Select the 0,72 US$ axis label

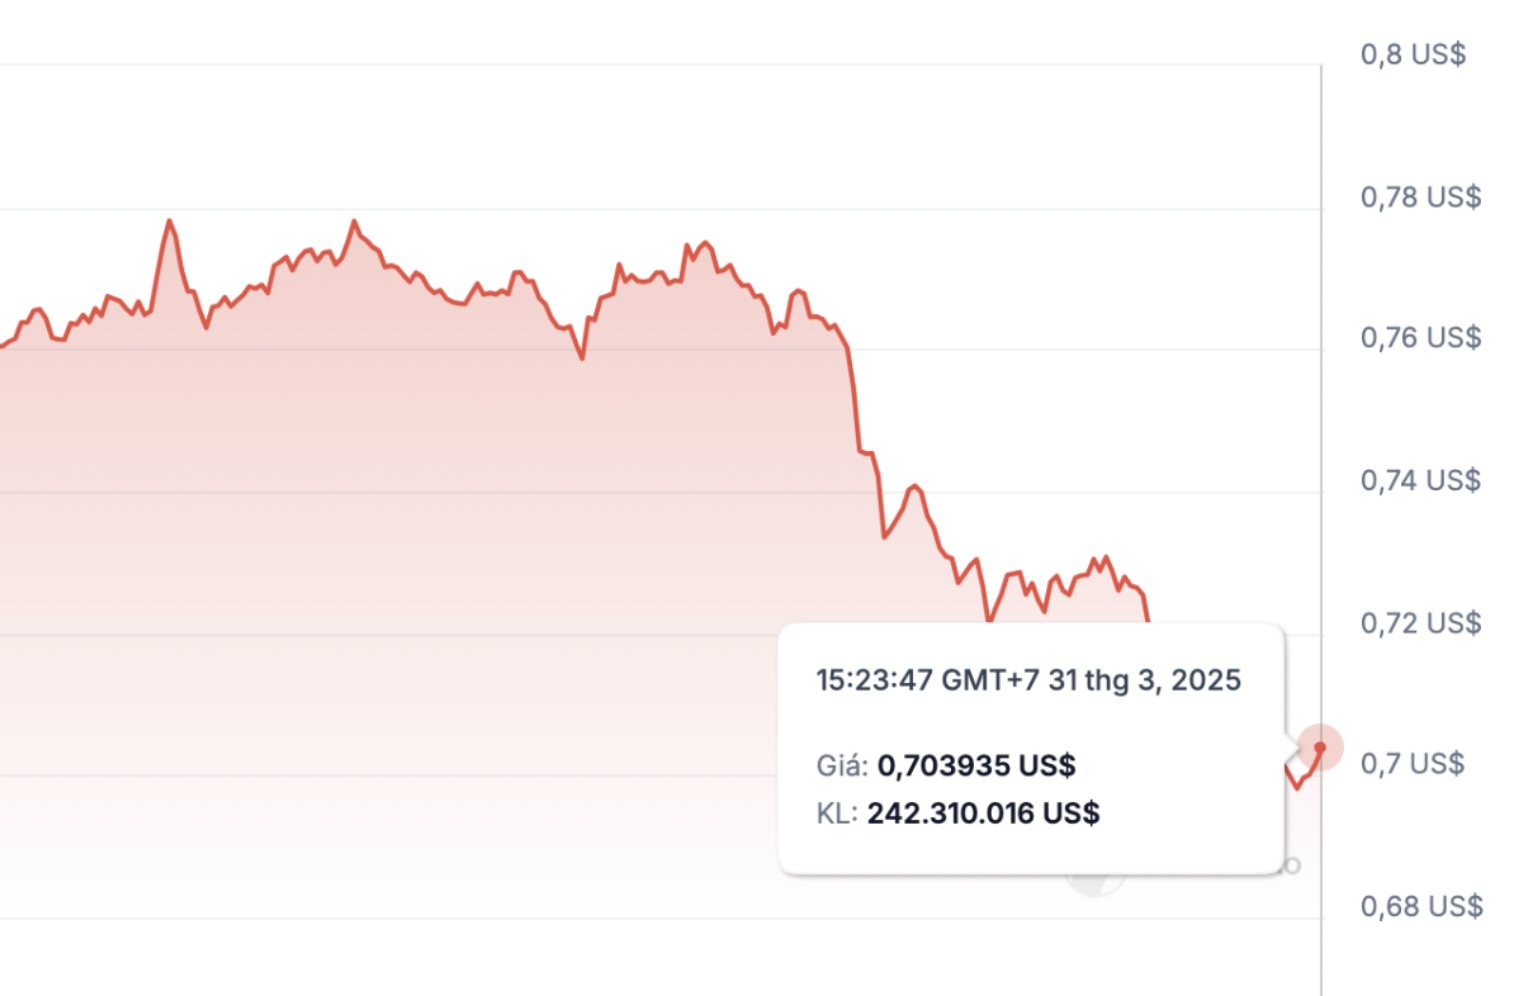[x=1420, y=623]
